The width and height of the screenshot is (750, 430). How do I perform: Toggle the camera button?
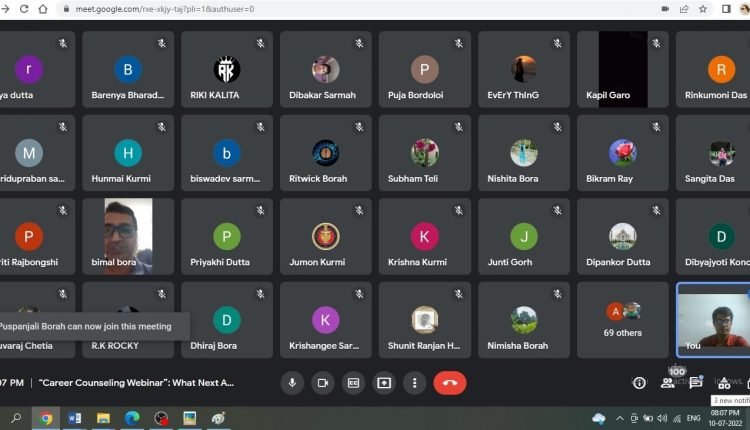coord(323,383)
